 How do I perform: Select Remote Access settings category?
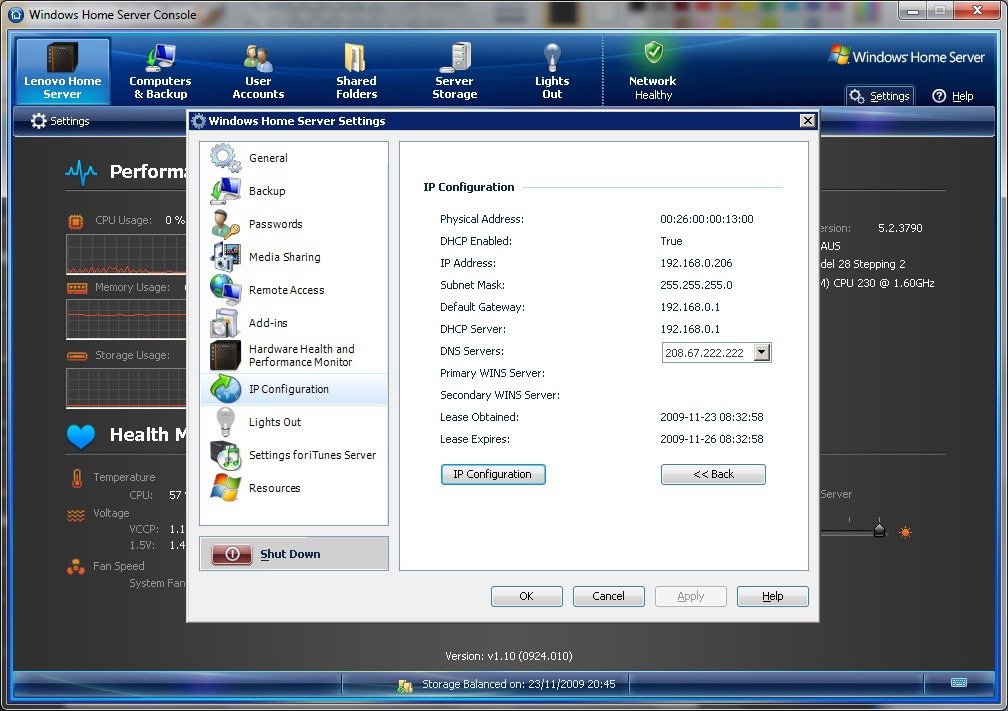point(294,290)
